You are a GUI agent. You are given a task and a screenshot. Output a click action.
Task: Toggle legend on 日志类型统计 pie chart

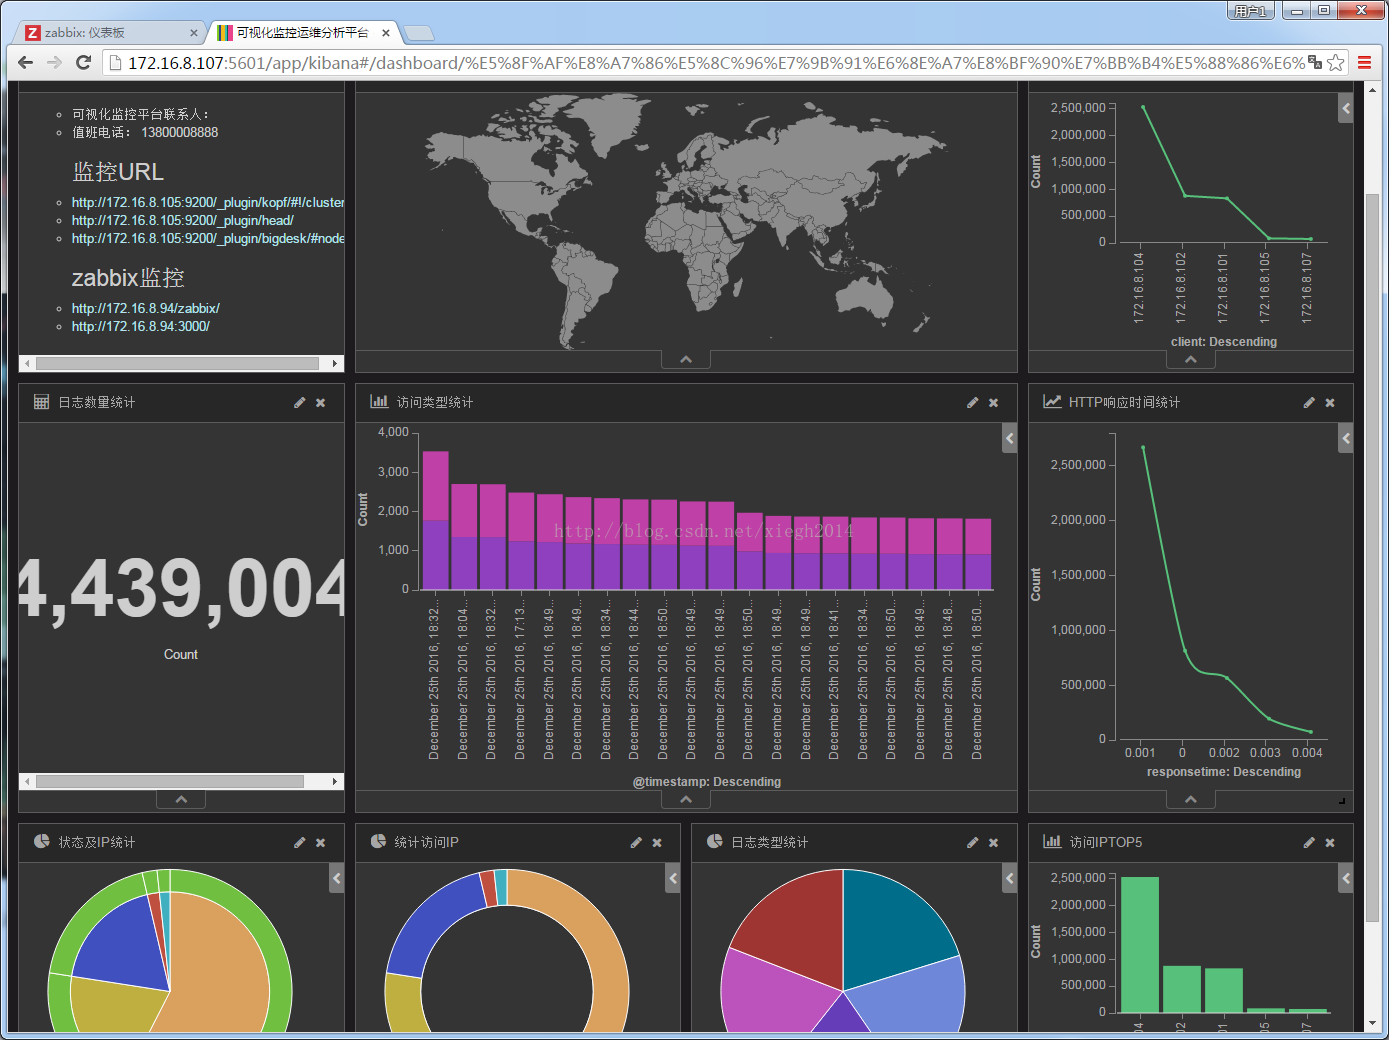click(x=1010, y=878)
